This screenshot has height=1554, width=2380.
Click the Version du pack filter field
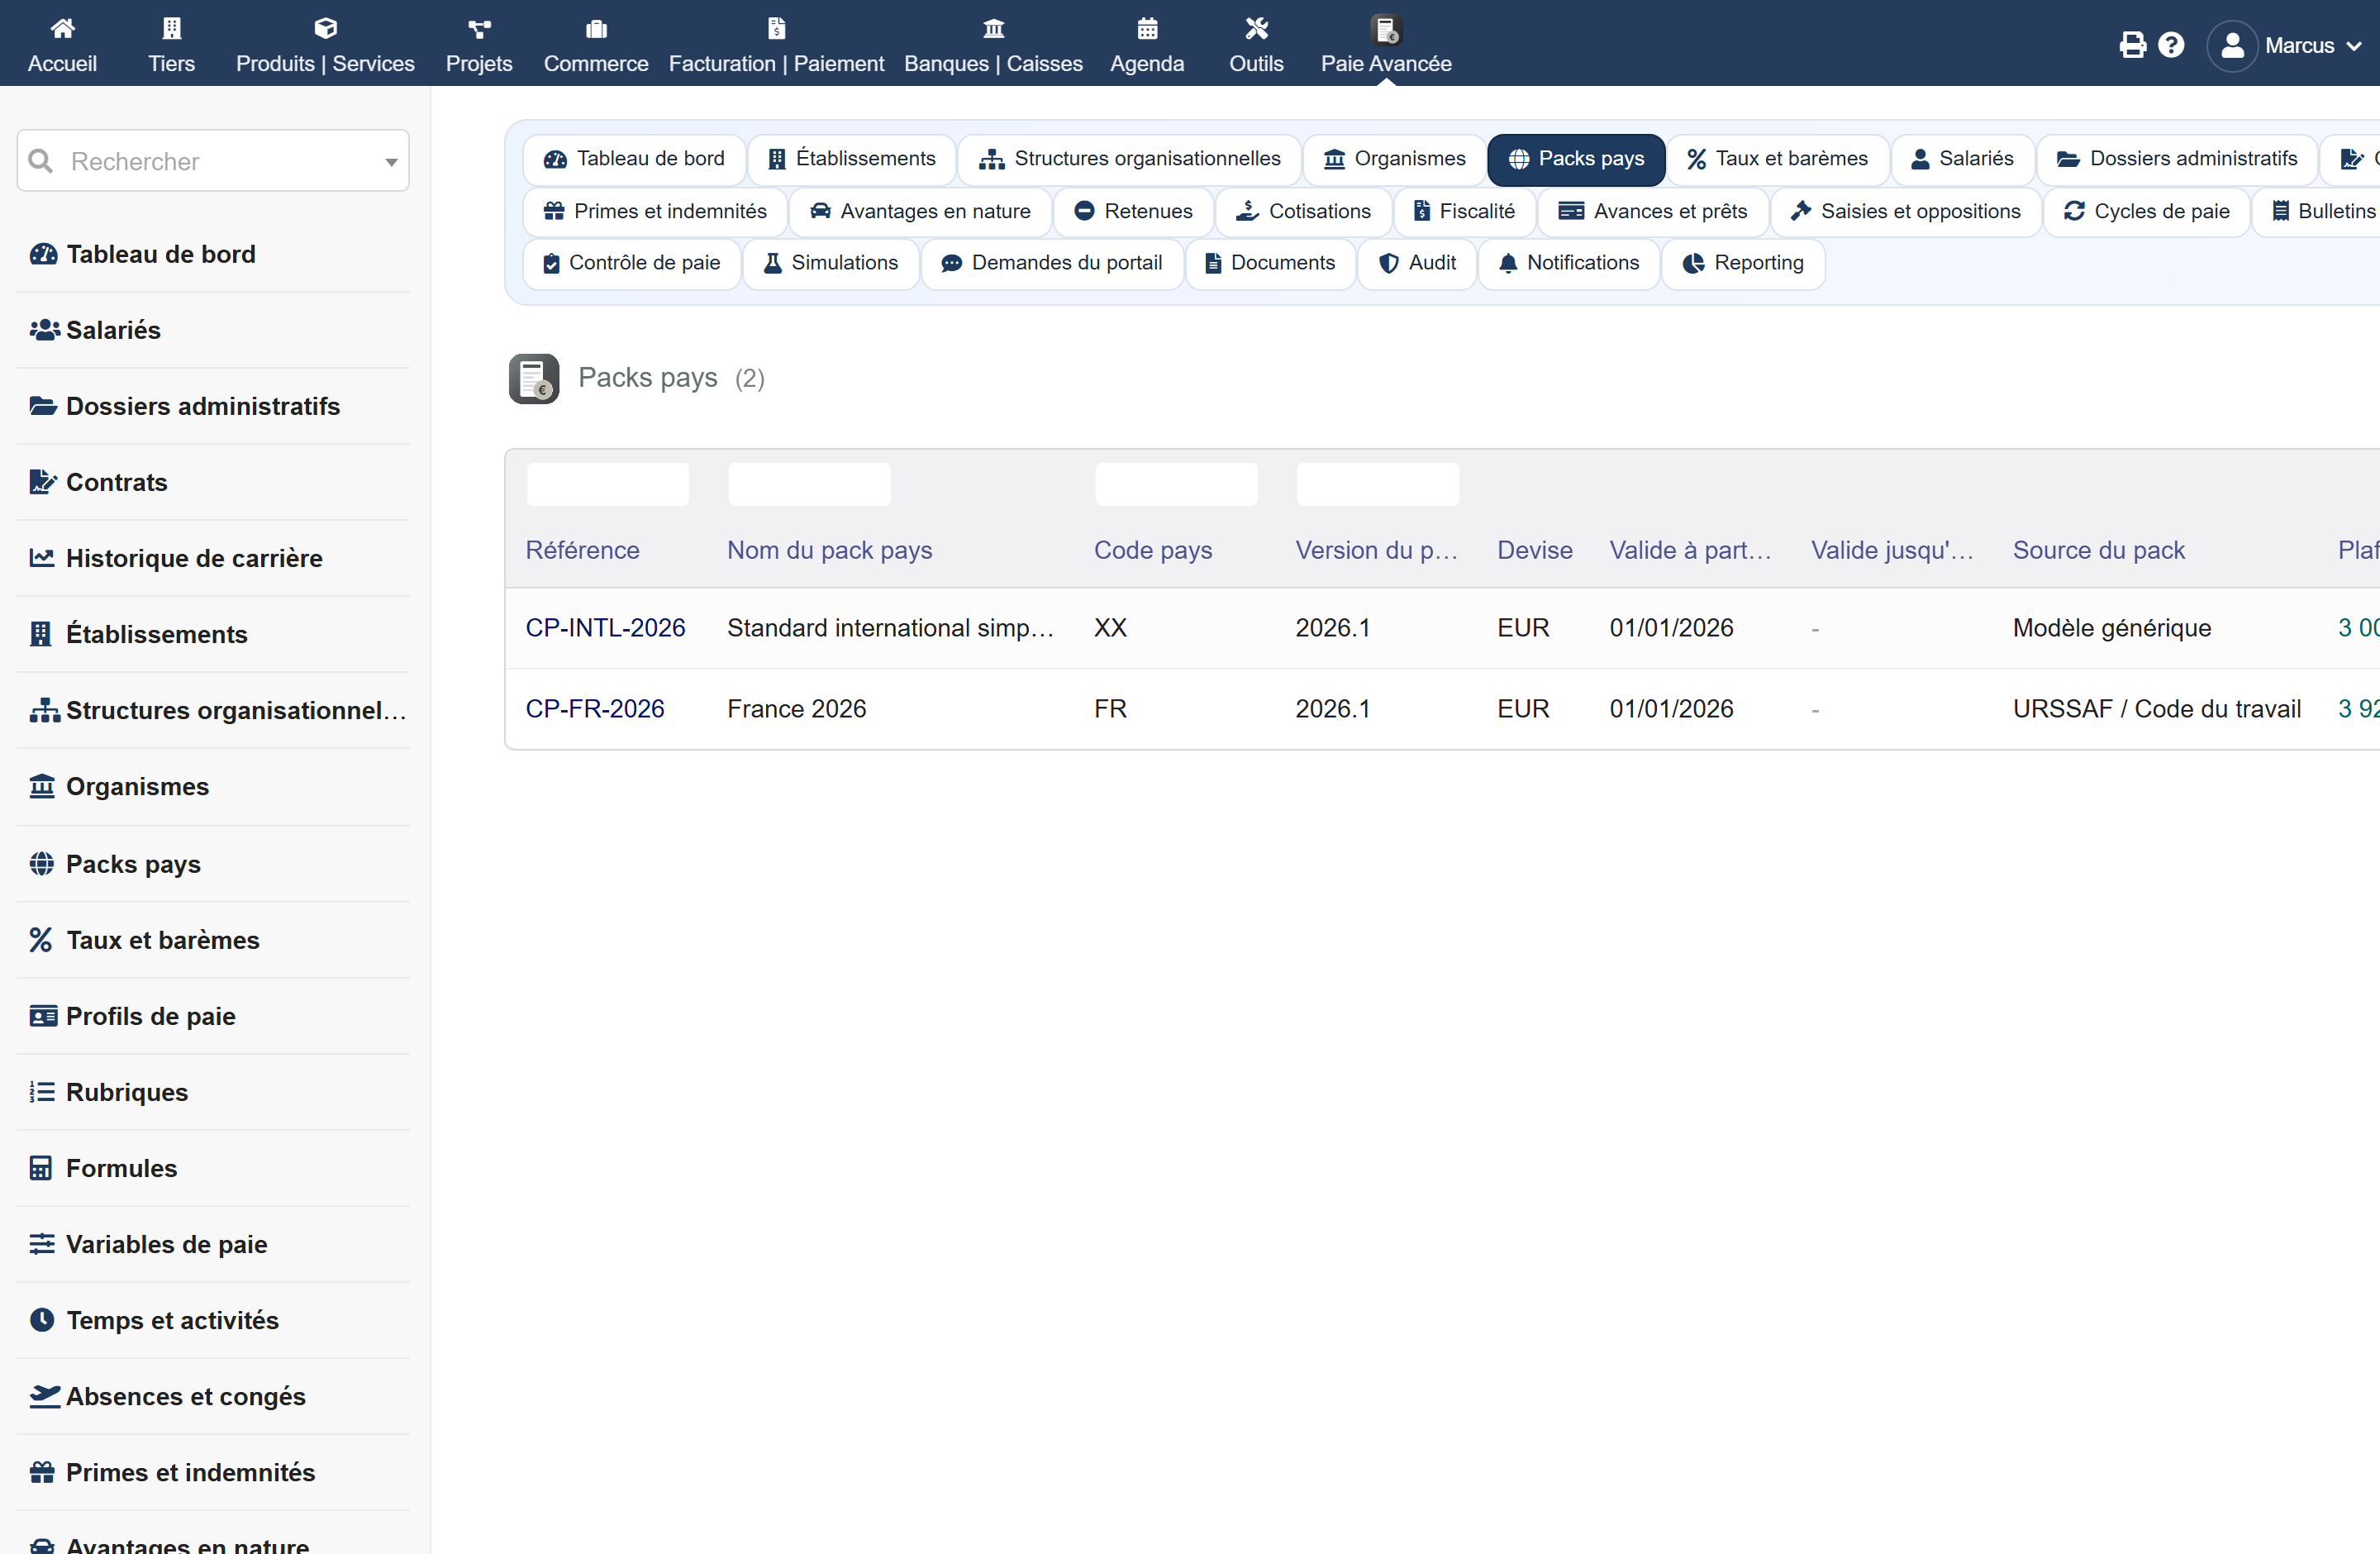(1377, 484)
